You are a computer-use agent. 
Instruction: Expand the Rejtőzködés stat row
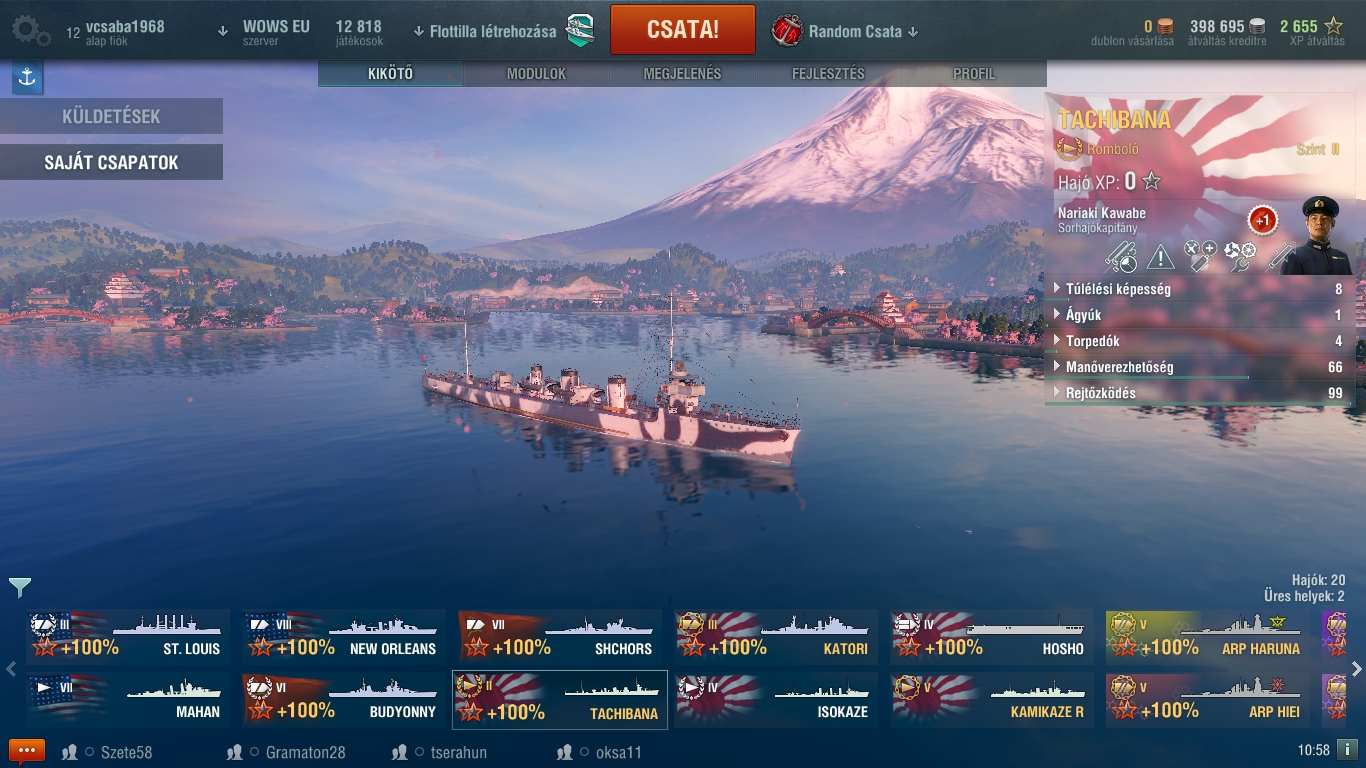point(1200,393)
